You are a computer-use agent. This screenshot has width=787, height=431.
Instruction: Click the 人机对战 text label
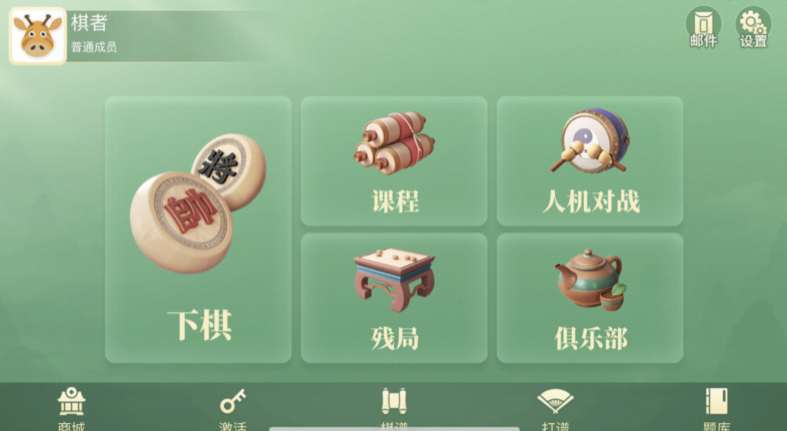click(591, 202)
